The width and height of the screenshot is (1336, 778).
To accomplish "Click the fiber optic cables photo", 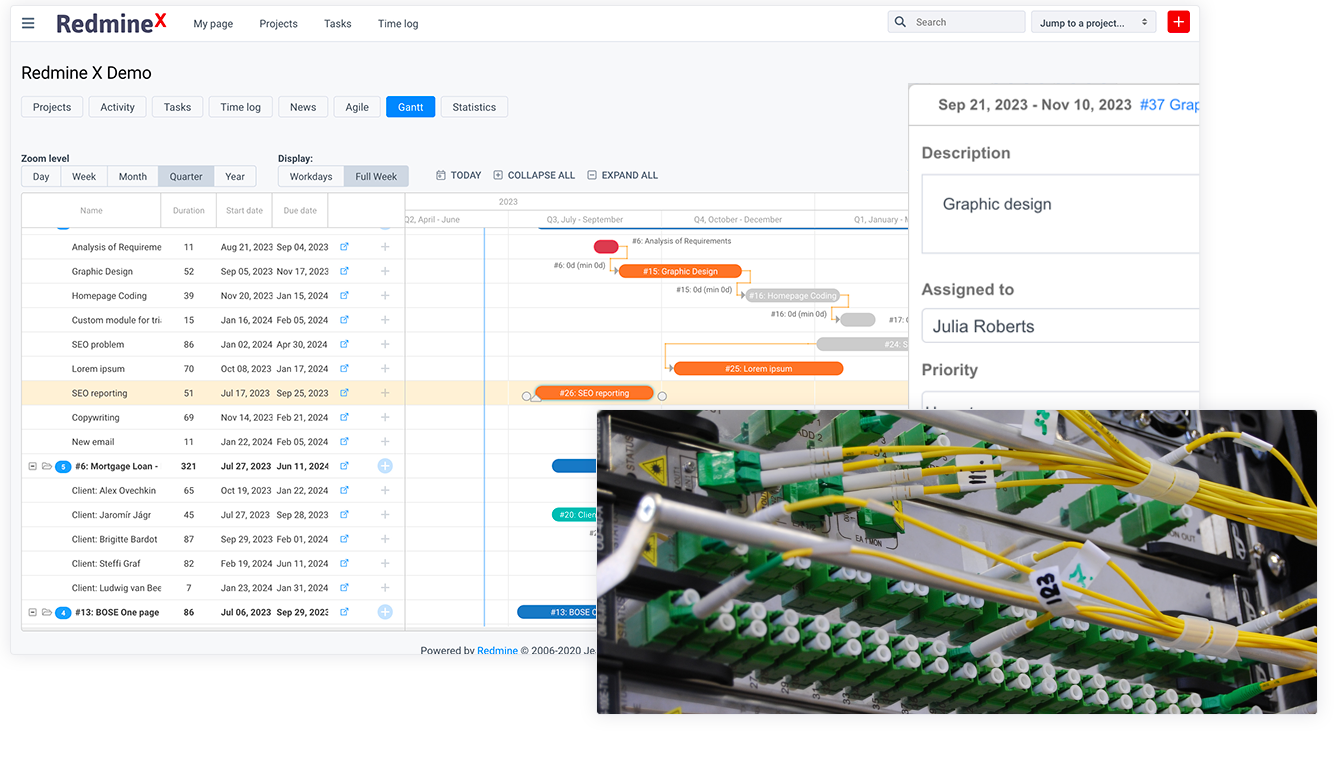I will click(957, 562).
